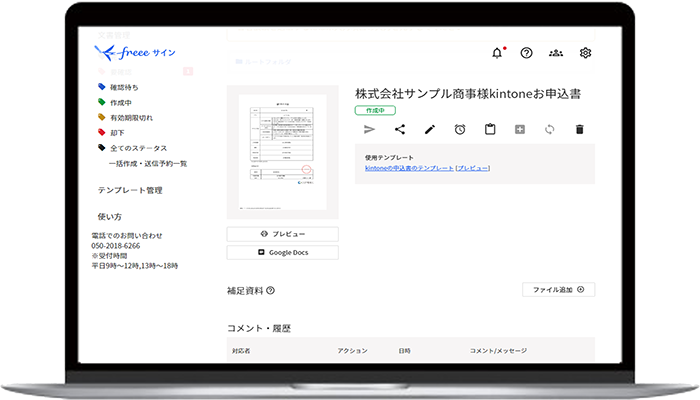The image size is (700, 400).
Task: Click the sync refresh arrows icon
Action: (550, 129)
